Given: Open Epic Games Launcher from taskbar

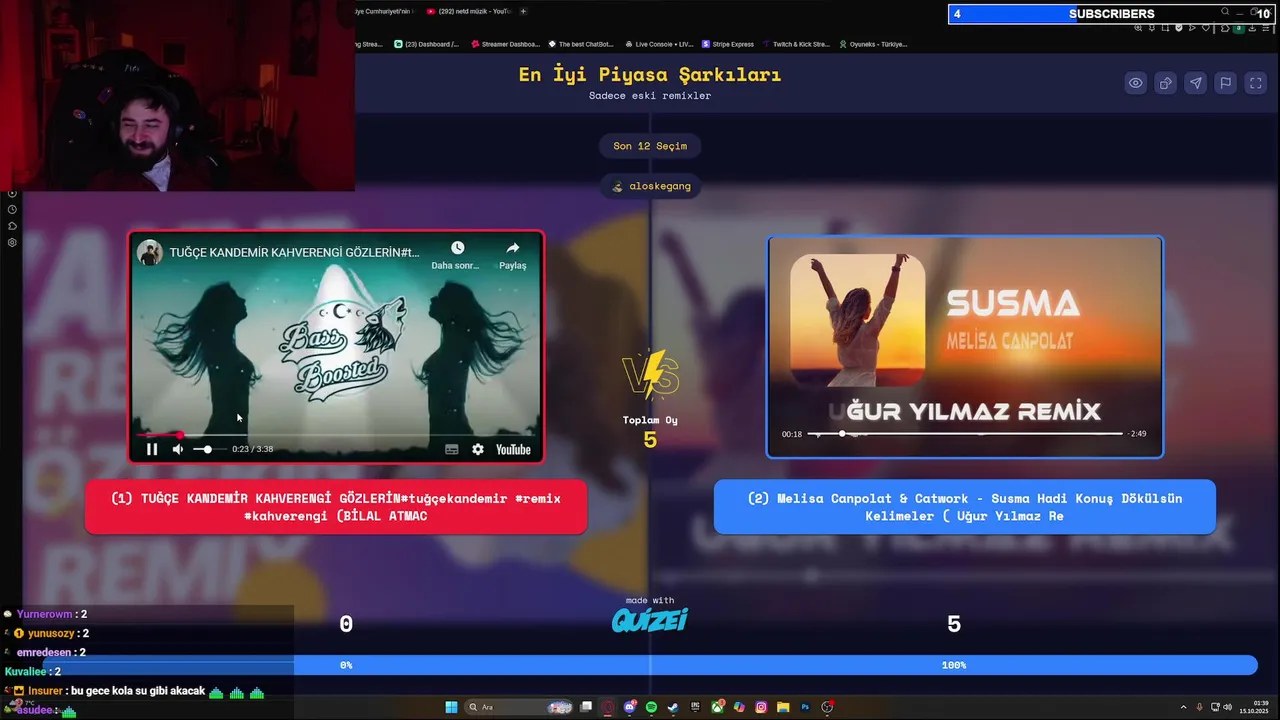Looking at the screenshot, I should tap(695, 707).
